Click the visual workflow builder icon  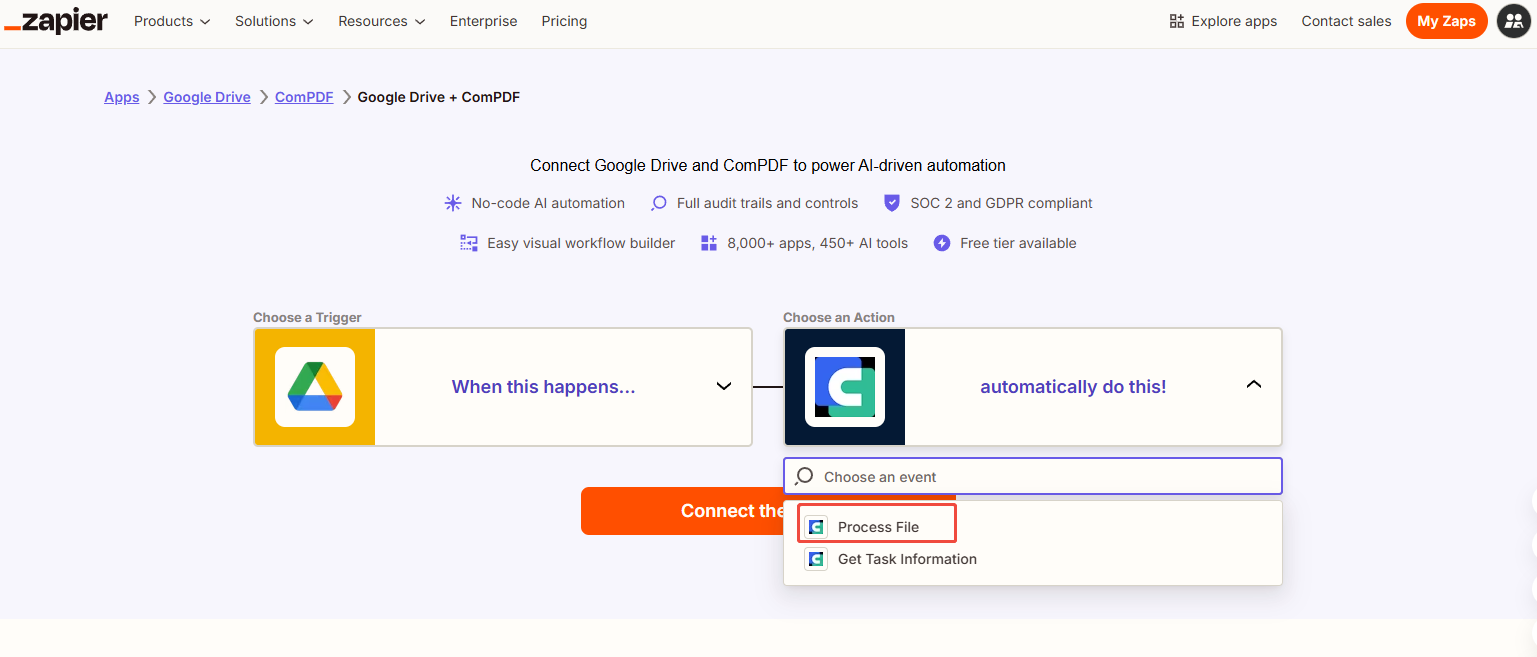pos(468,242)
